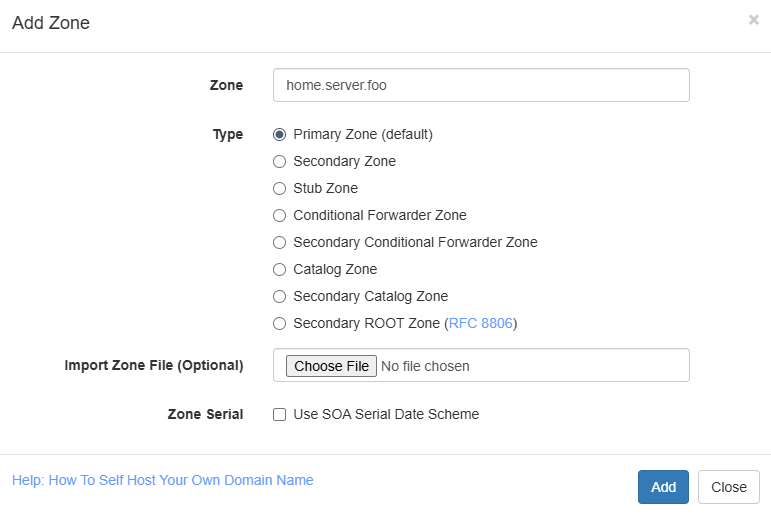Open the self-hosting domain name help link

pyautogui.click(x=163, y=480)
